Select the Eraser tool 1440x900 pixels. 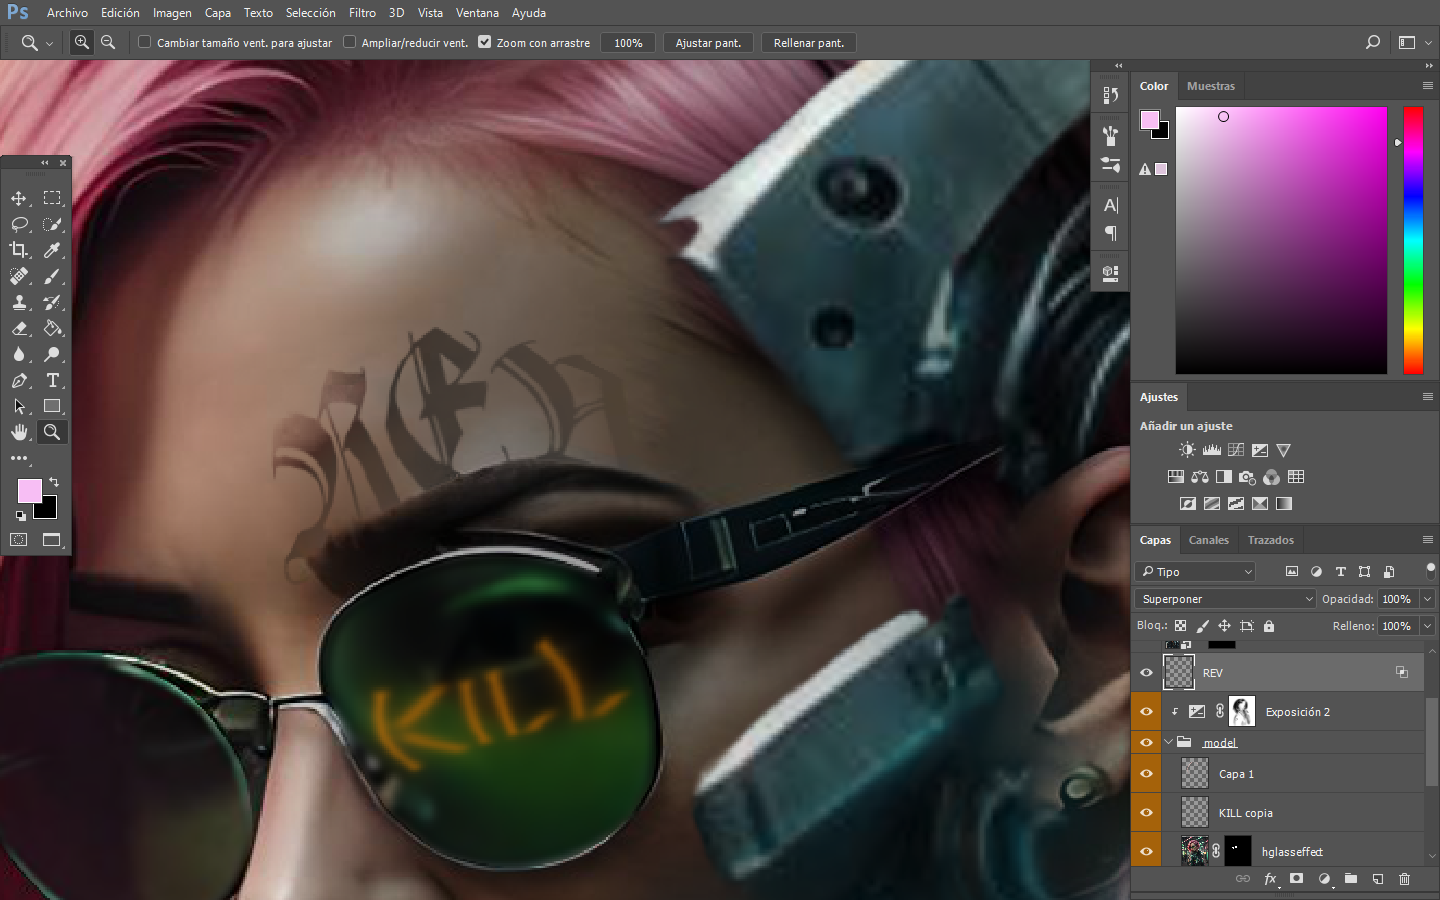pos(19,328)
